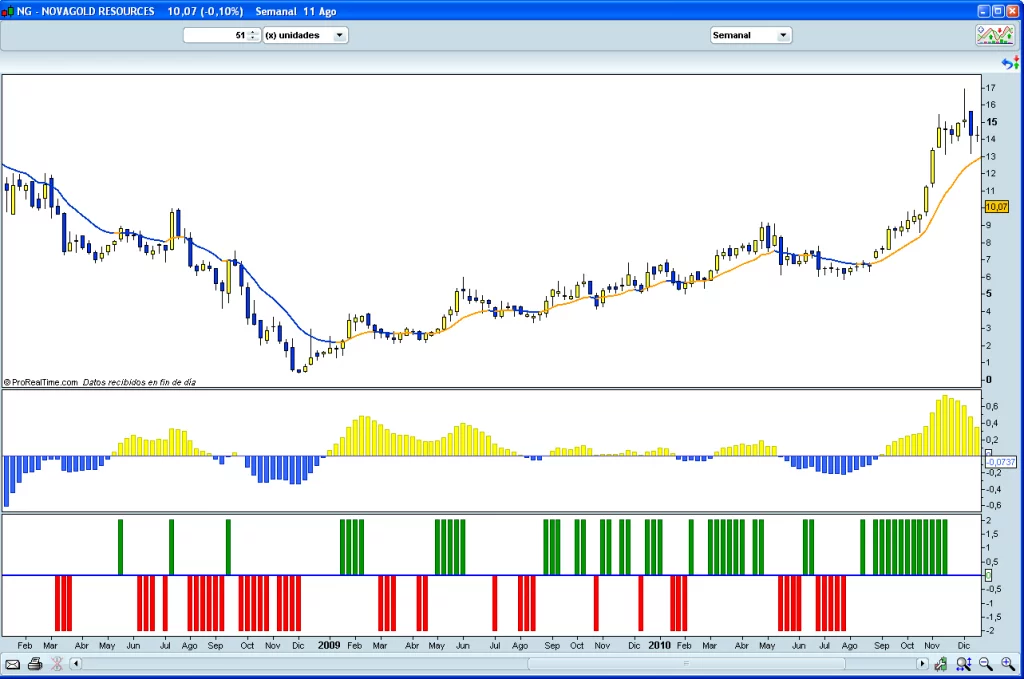Open the Semanal timeframe dropdown

750,34
